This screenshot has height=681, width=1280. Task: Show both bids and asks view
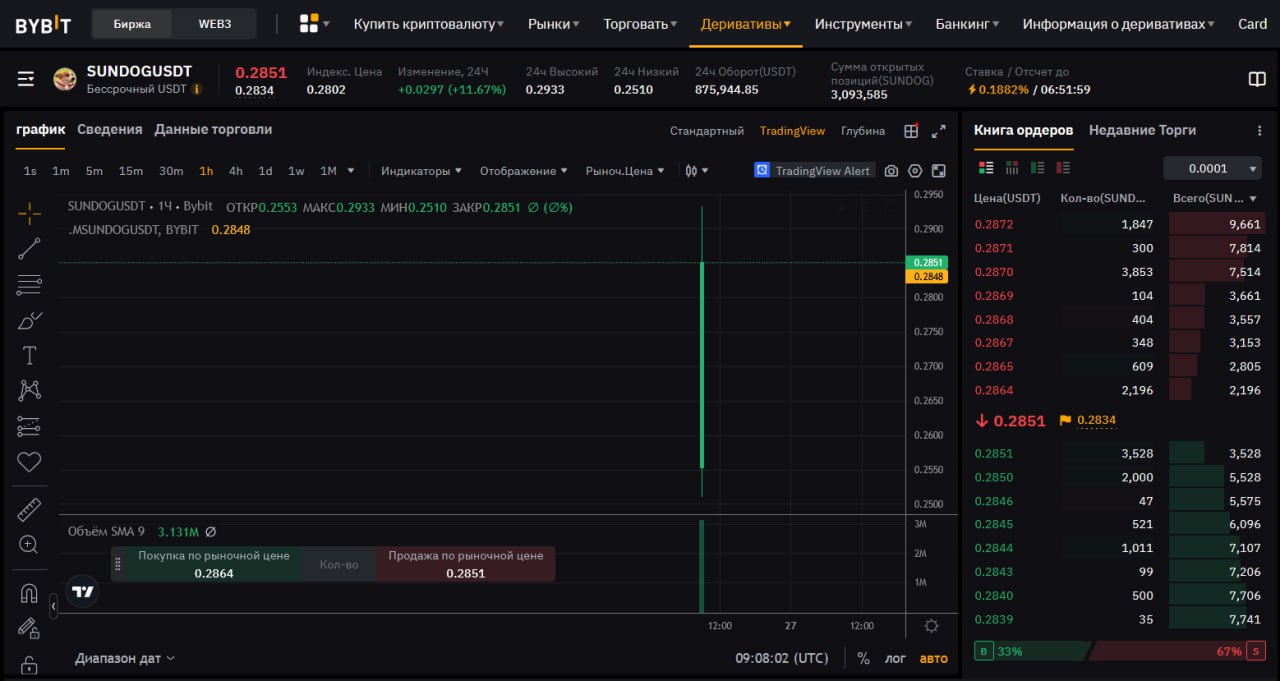(986, 168)
